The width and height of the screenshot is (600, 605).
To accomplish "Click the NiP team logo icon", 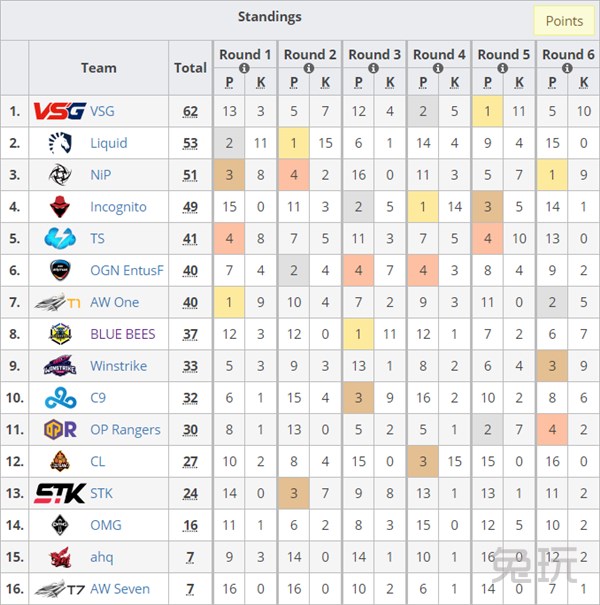I will click(59, 175).
